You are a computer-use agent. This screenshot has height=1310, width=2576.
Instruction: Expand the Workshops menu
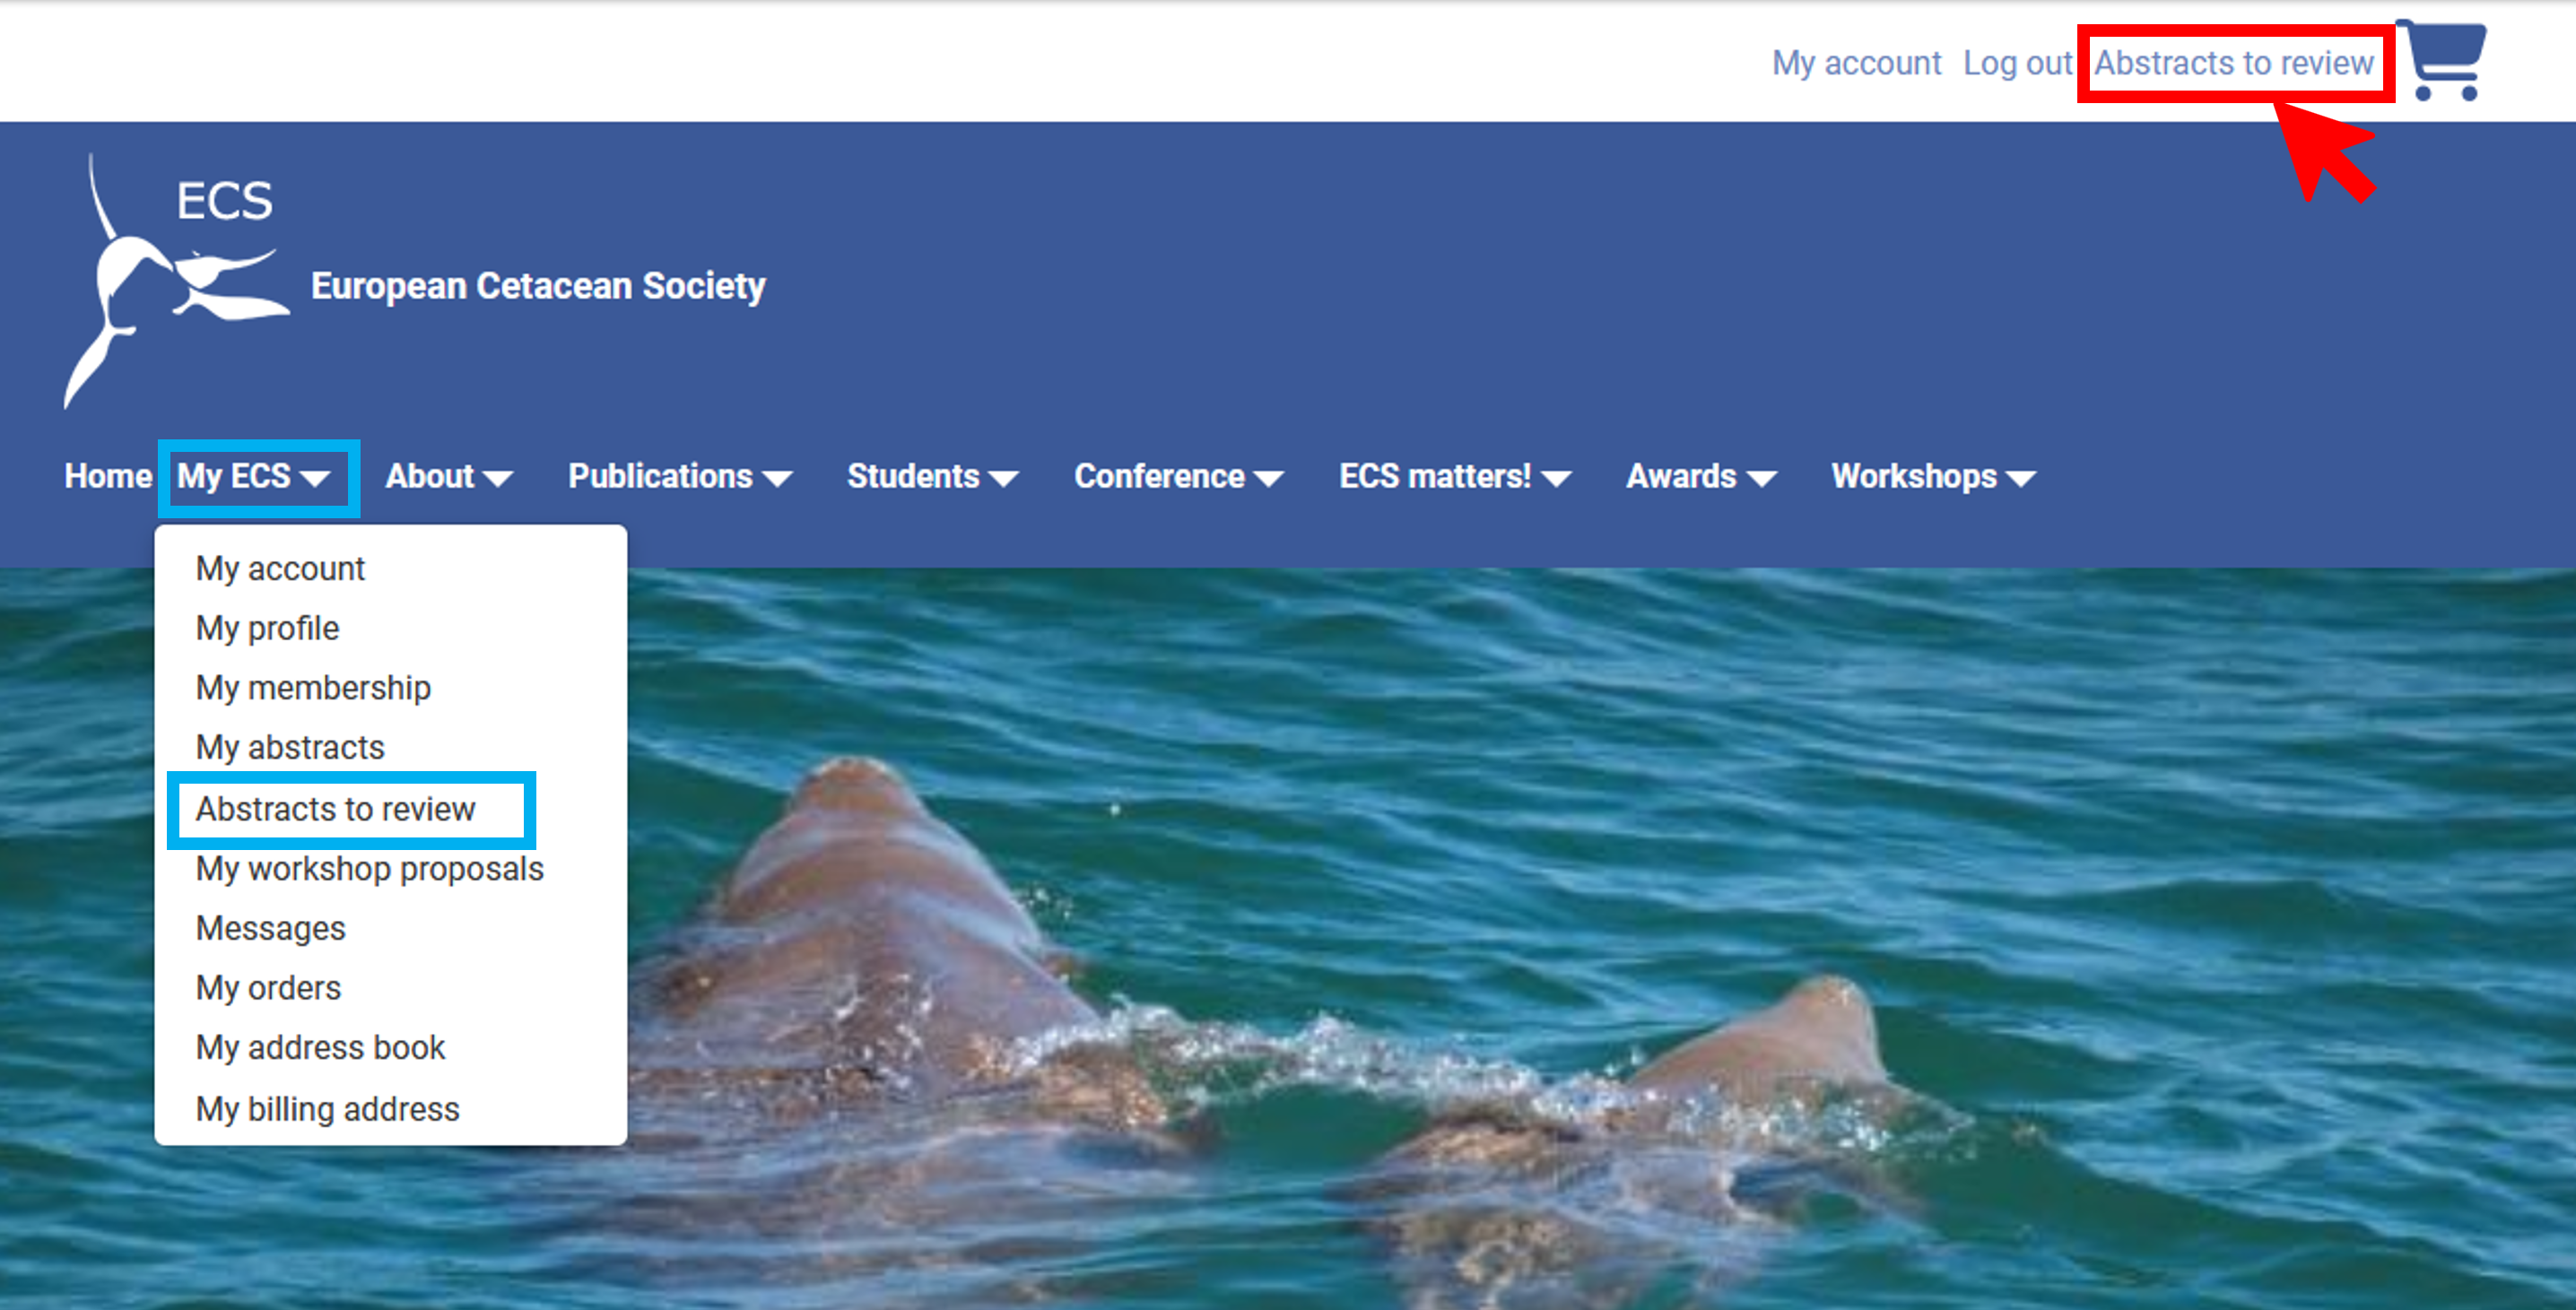(1933, 476)
